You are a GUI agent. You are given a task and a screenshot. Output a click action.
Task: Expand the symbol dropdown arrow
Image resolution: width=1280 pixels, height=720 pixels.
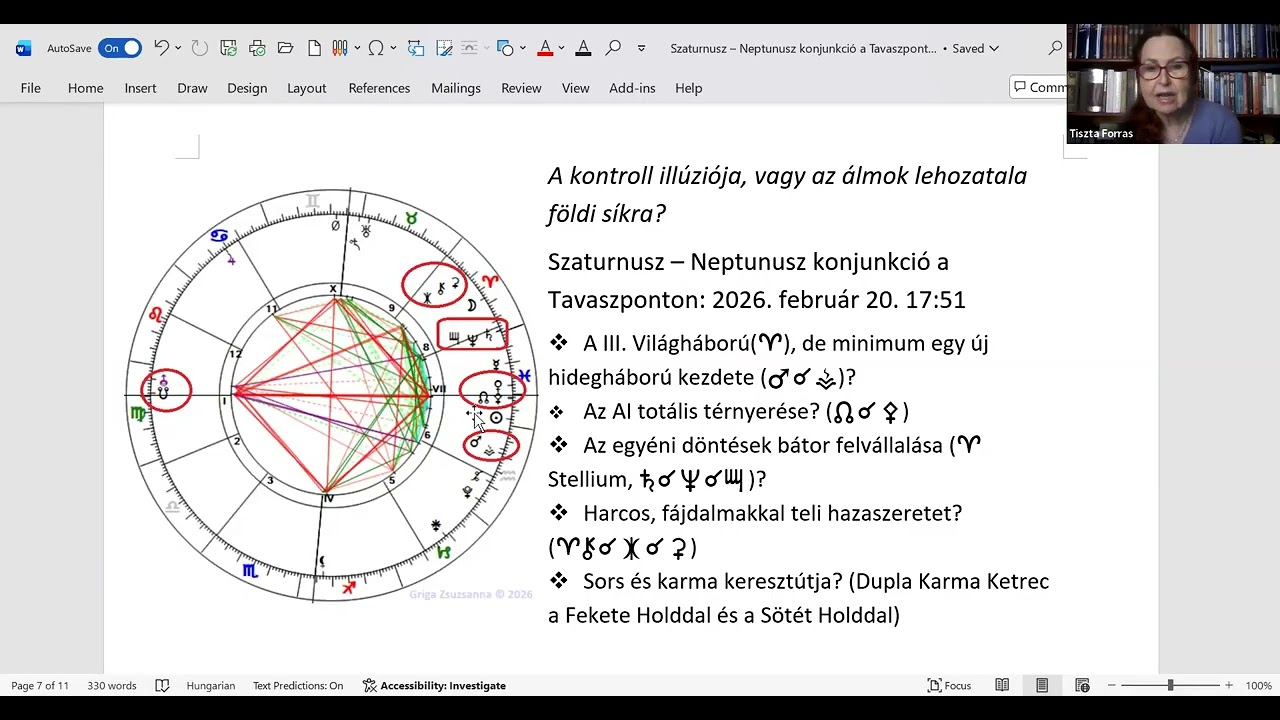(393, 48)
